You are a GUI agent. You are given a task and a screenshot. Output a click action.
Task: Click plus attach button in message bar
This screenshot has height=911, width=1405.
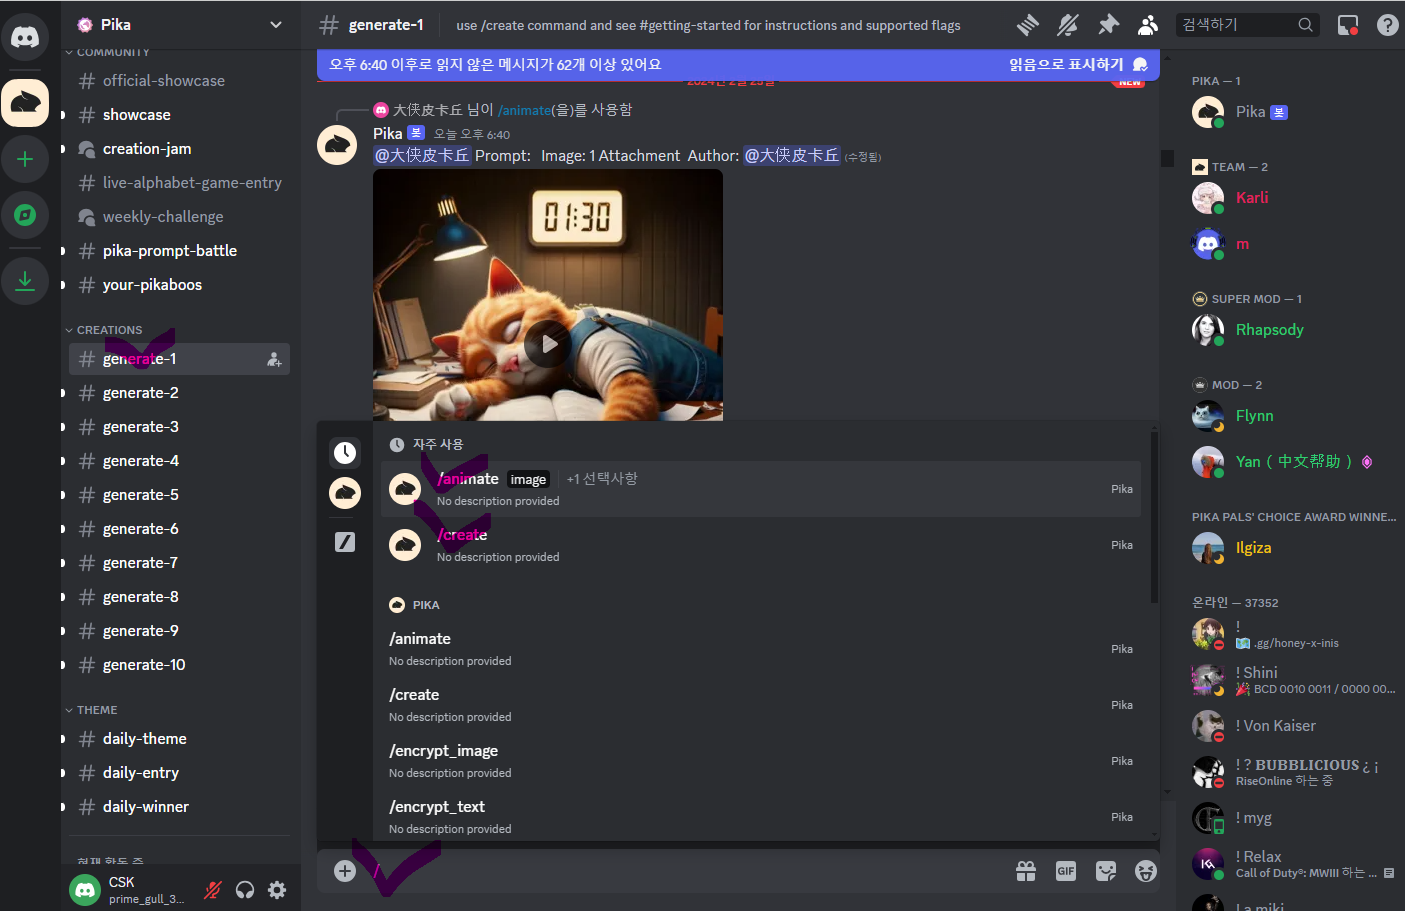click(x=345, y=871)
